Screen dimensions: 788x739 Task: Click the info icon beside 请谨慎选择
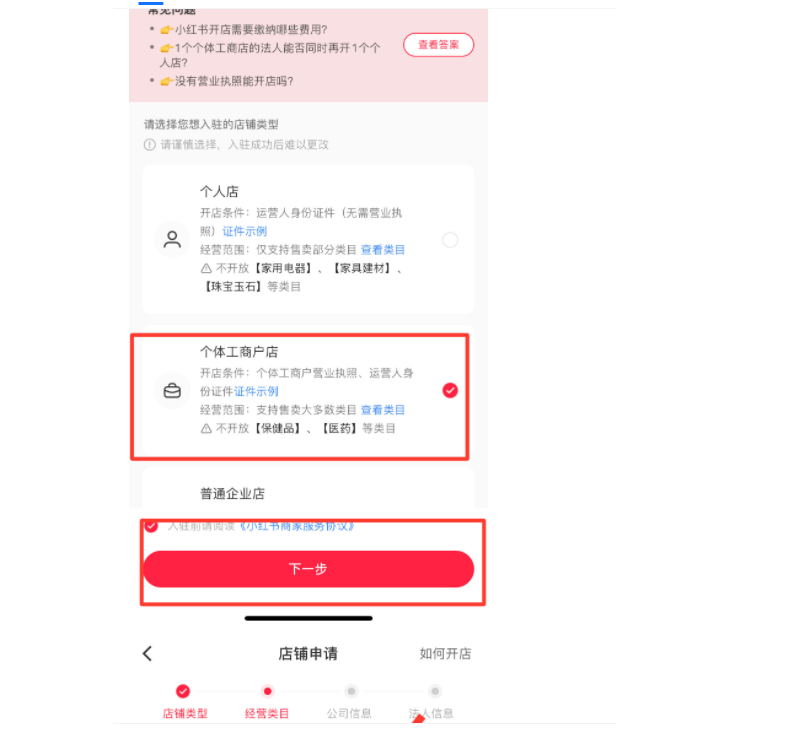(150, 145)
